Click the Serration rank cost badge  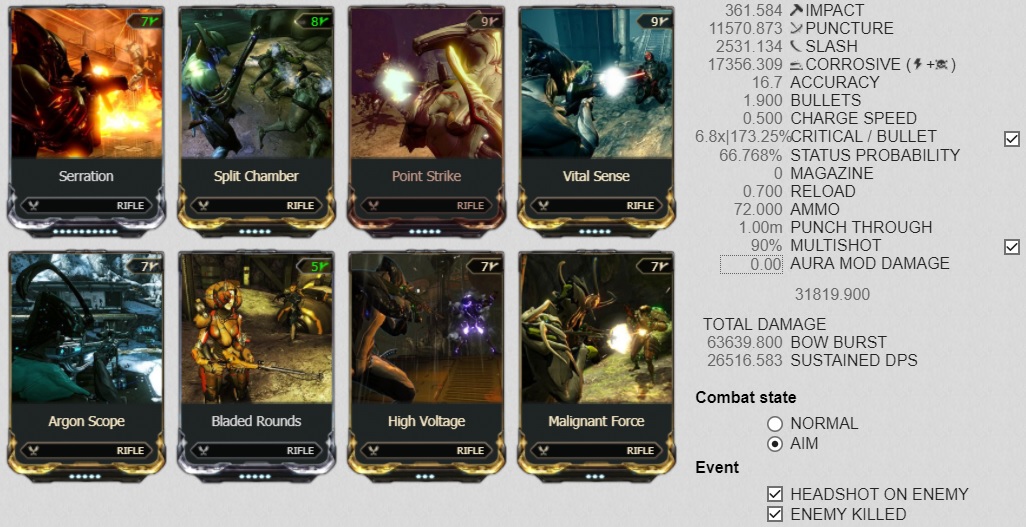(x=145, y=21)
